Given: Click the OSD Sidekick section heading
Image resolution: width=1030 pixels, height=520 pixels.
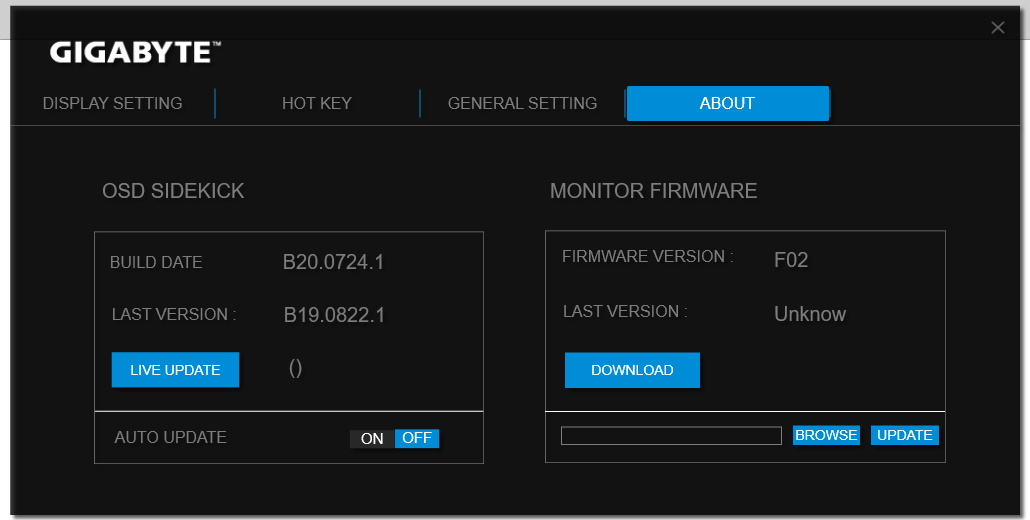Looking at the screenshot, I should [173, 191].
